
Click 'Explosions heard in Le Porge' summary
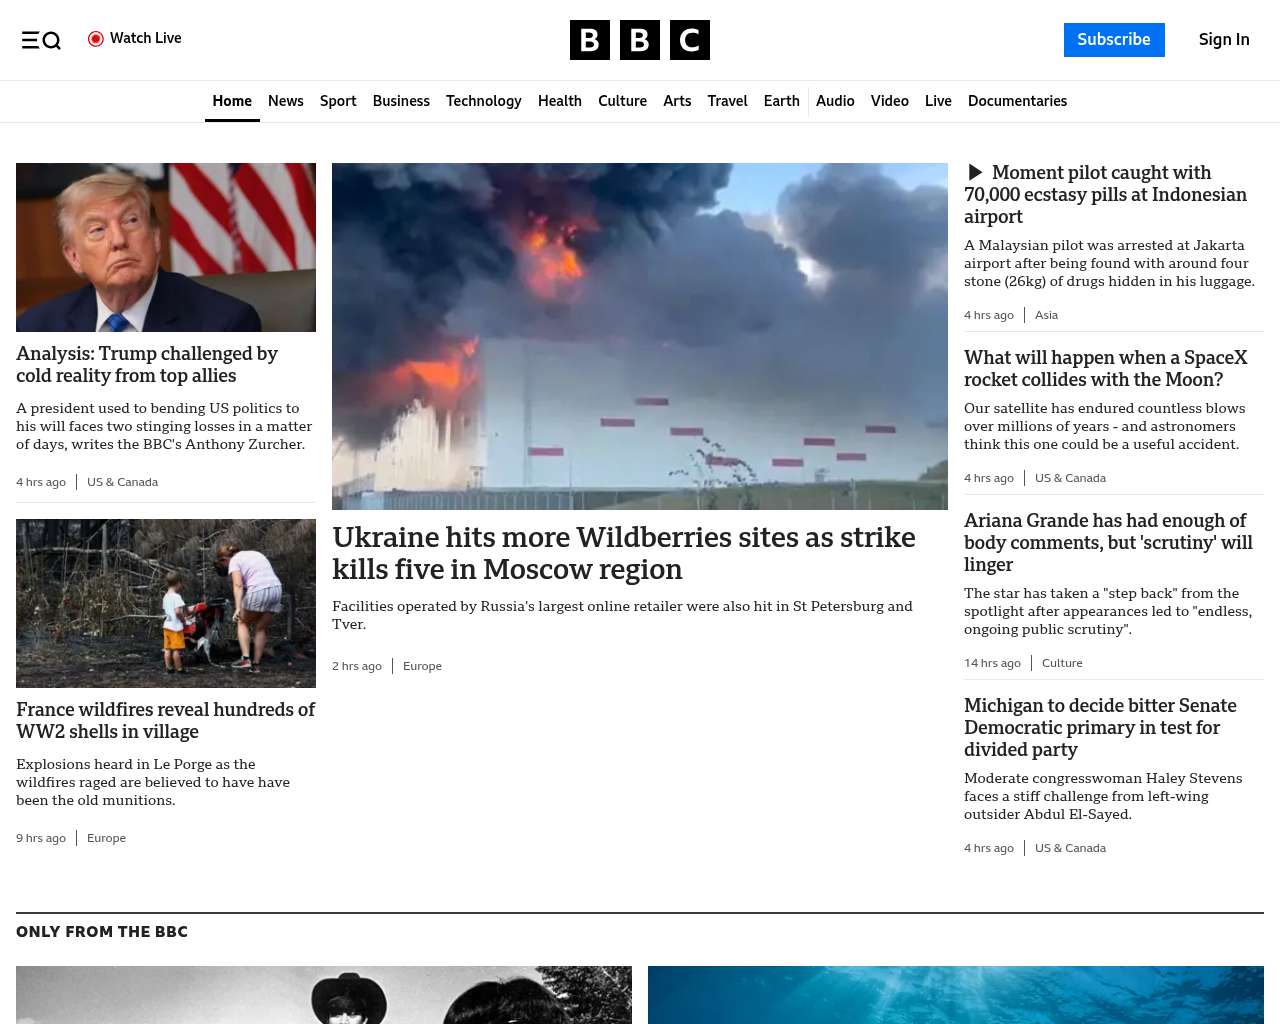[x=153, y=782]
